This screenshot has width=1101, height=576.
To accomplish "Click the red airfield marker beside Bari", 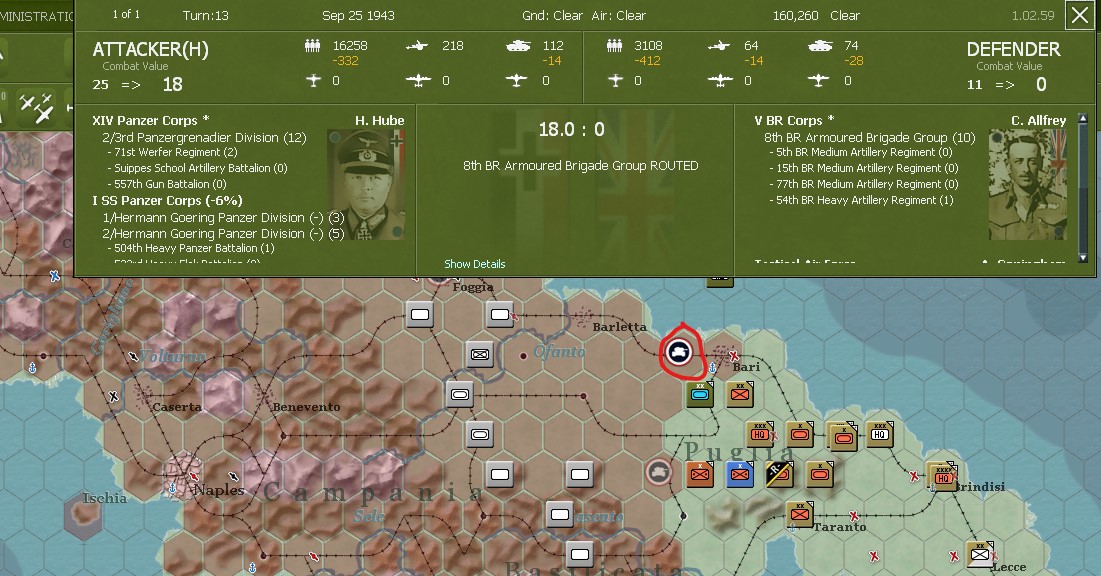I will (733, 355).
